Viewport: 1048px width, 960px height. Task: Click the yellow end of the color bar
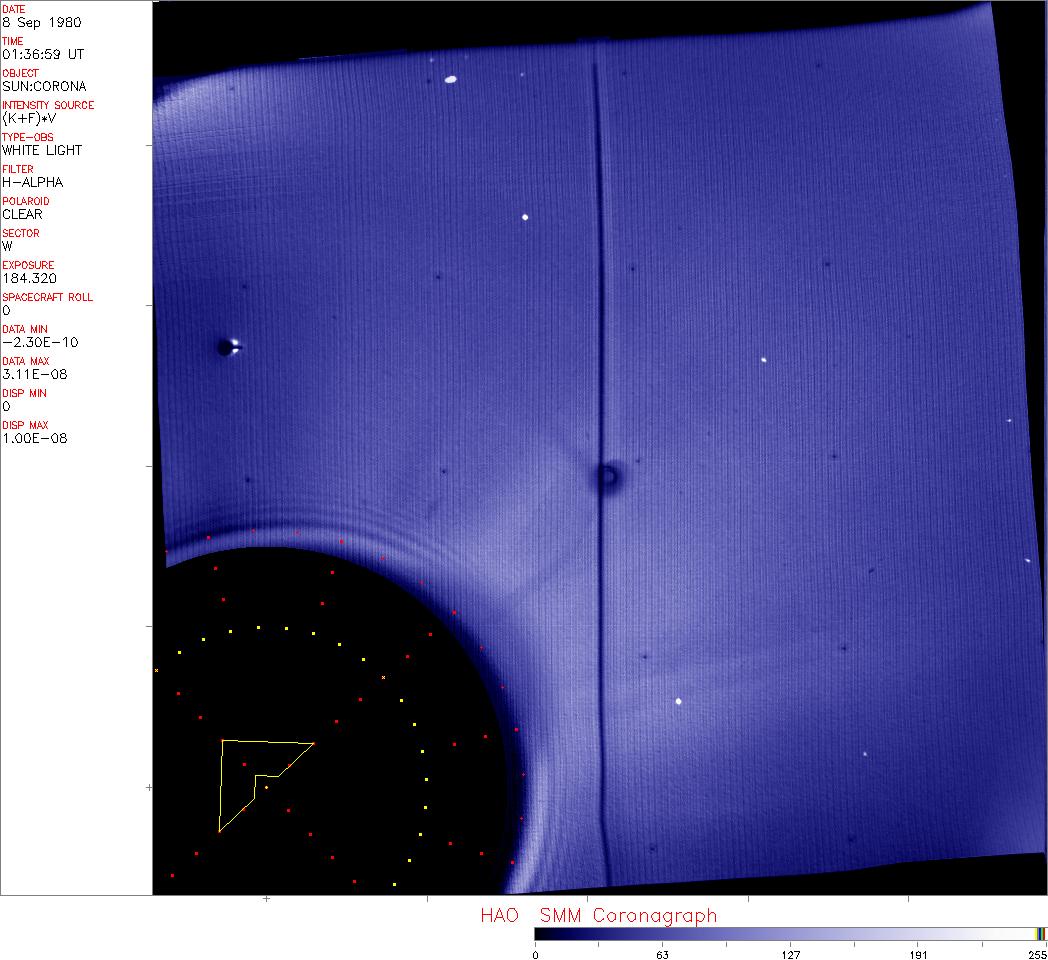click(x=1040, y=935)
